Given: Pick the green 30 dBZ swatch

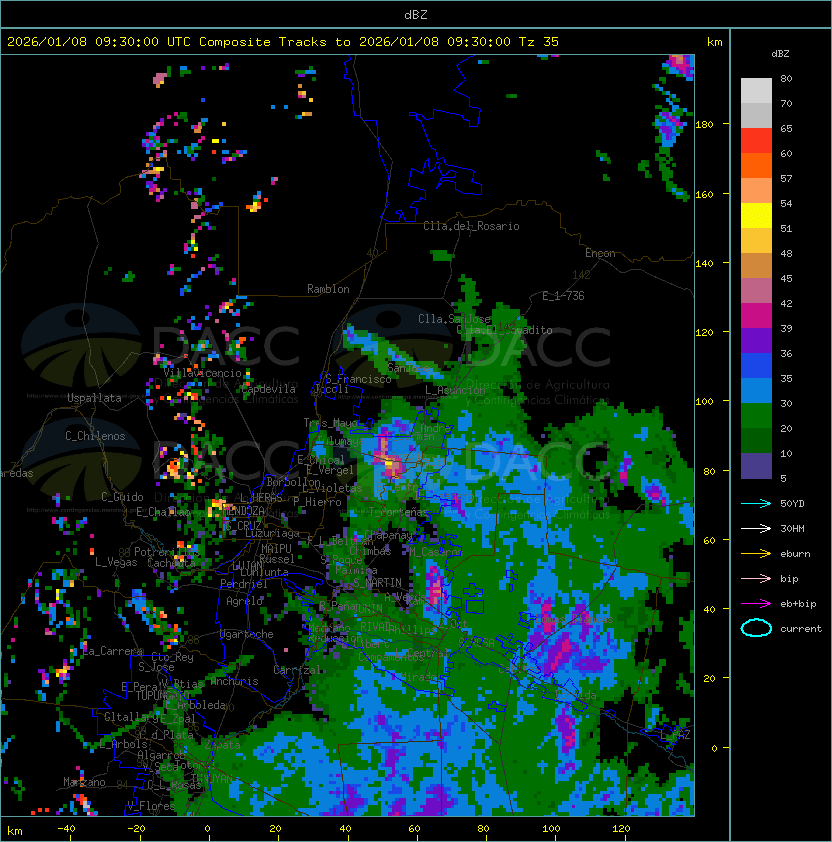Looking at the screenshot, I should [x=756, y=416].
